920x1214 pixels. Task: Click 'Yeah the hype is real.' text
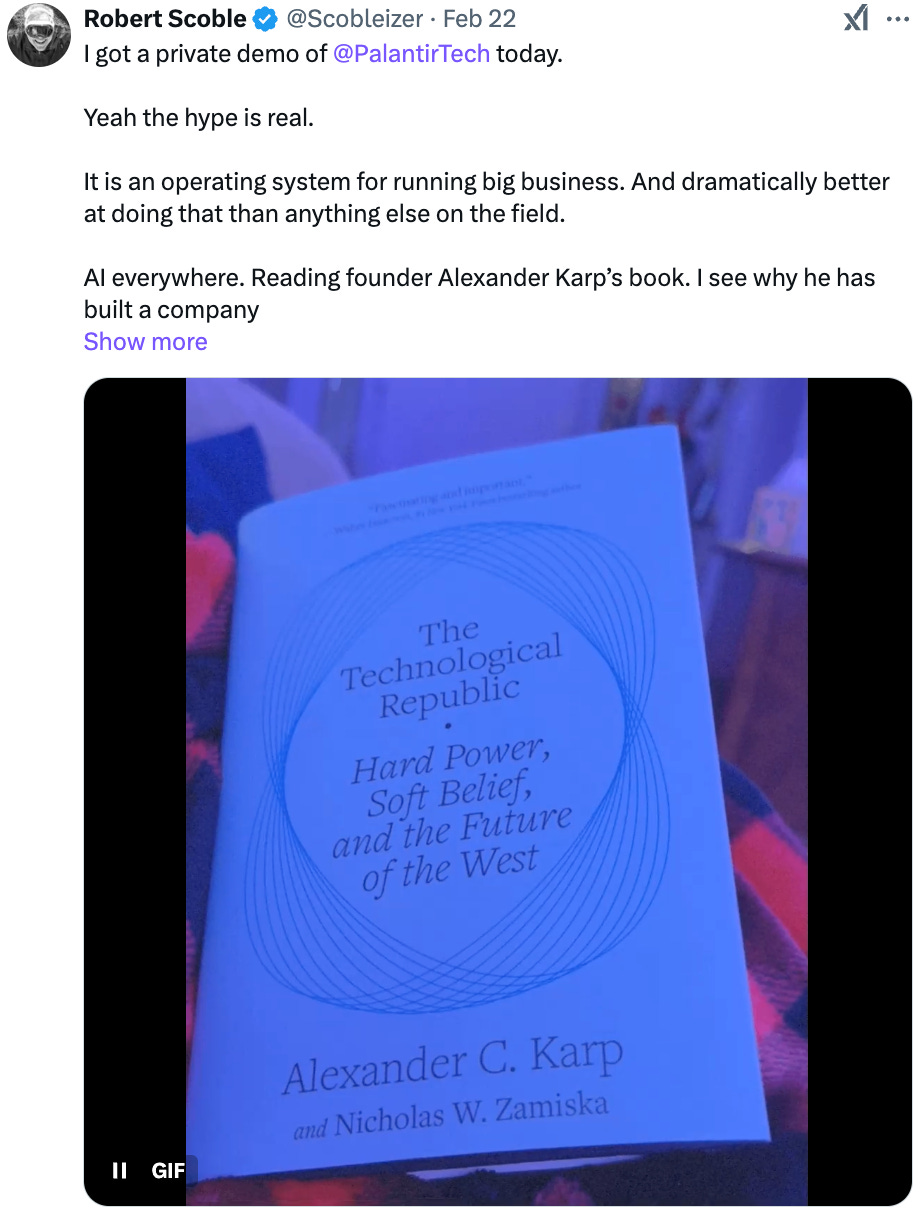coord(199,118)
